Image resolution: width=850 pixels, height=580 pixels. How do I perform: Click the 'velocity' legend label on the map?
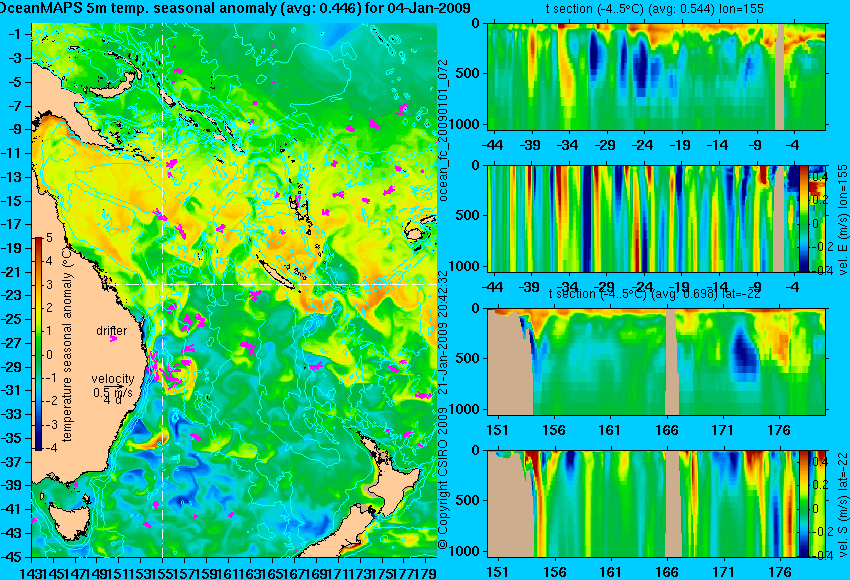pyautogui.click(x=113, y=378)
